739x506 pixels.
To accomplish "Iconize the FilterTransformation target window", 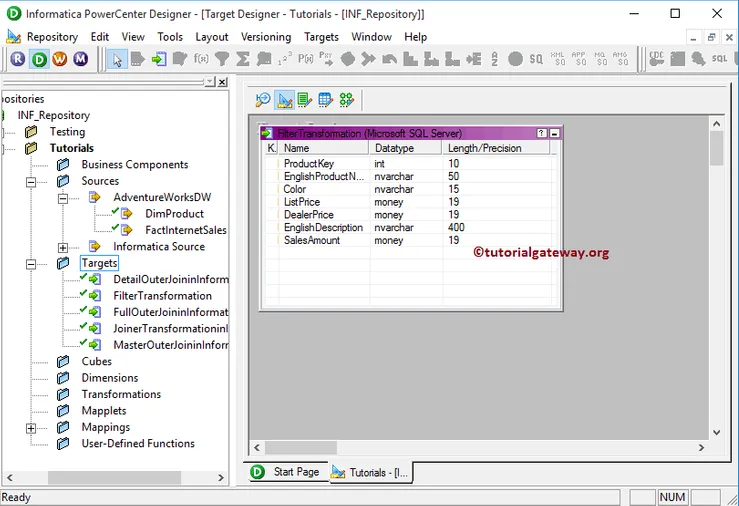I will point(555,133).
